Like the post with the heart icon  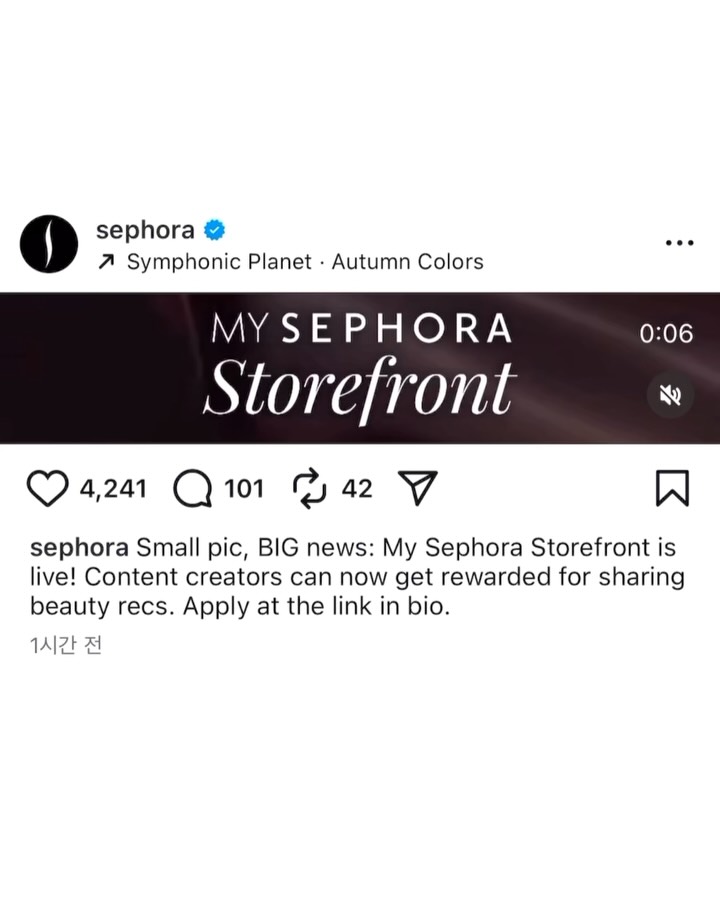[x=47, y=488]
